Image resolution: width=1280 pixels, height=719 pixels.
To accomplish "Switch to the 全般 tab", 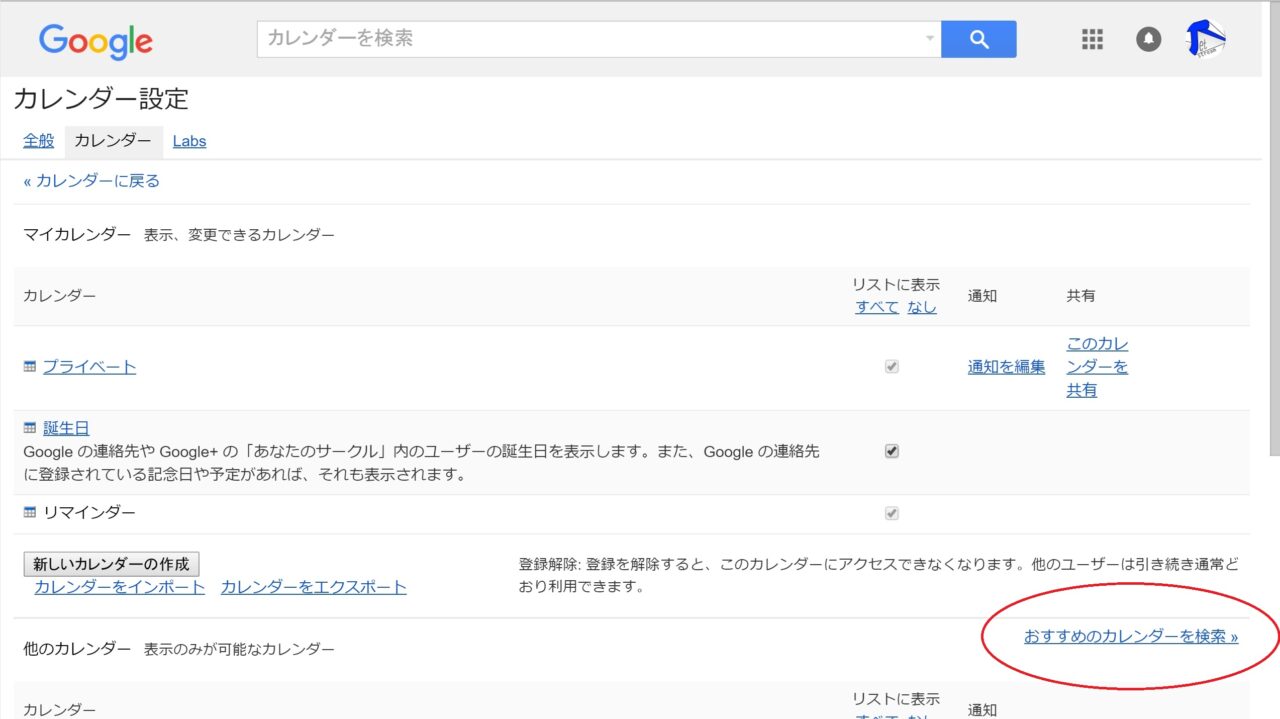I will (x=39, y=141).
